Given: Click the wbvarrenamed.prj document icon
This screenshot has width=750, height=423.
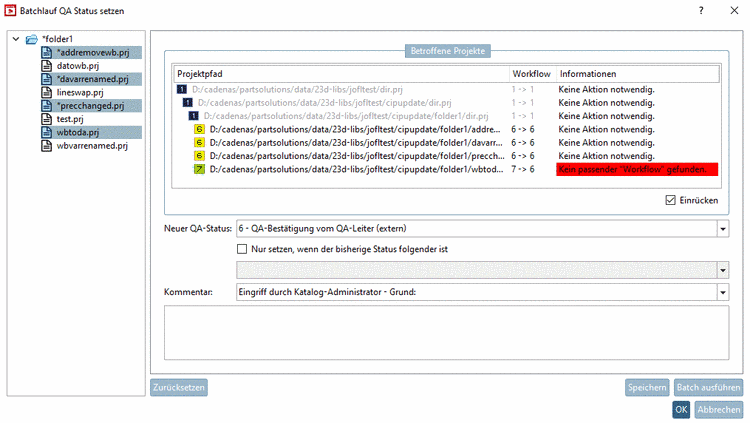Looking at the screenshot, I should 46,146.
